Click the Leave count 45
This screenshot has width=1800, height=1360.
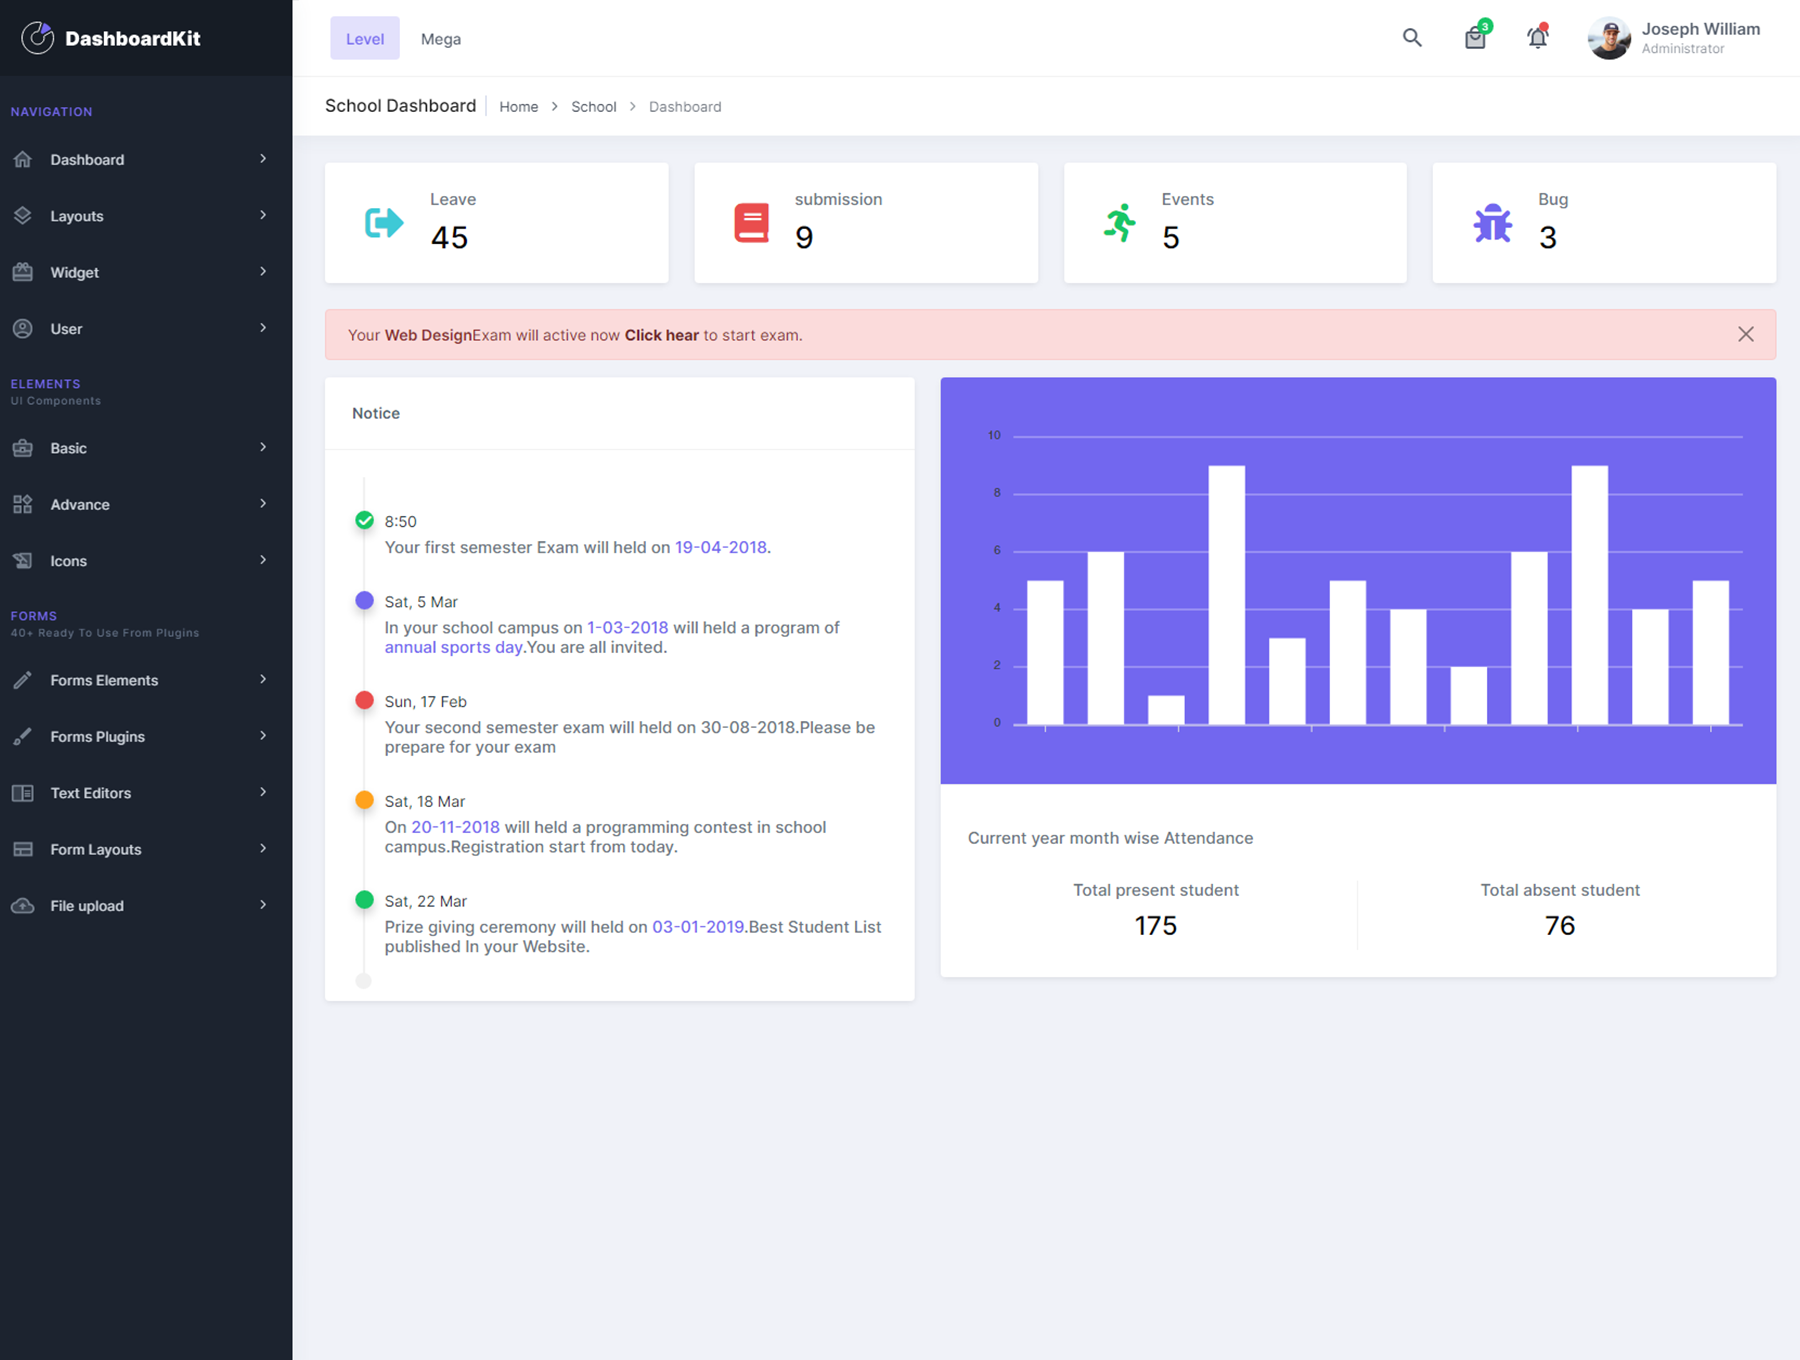tap(450, 237)
